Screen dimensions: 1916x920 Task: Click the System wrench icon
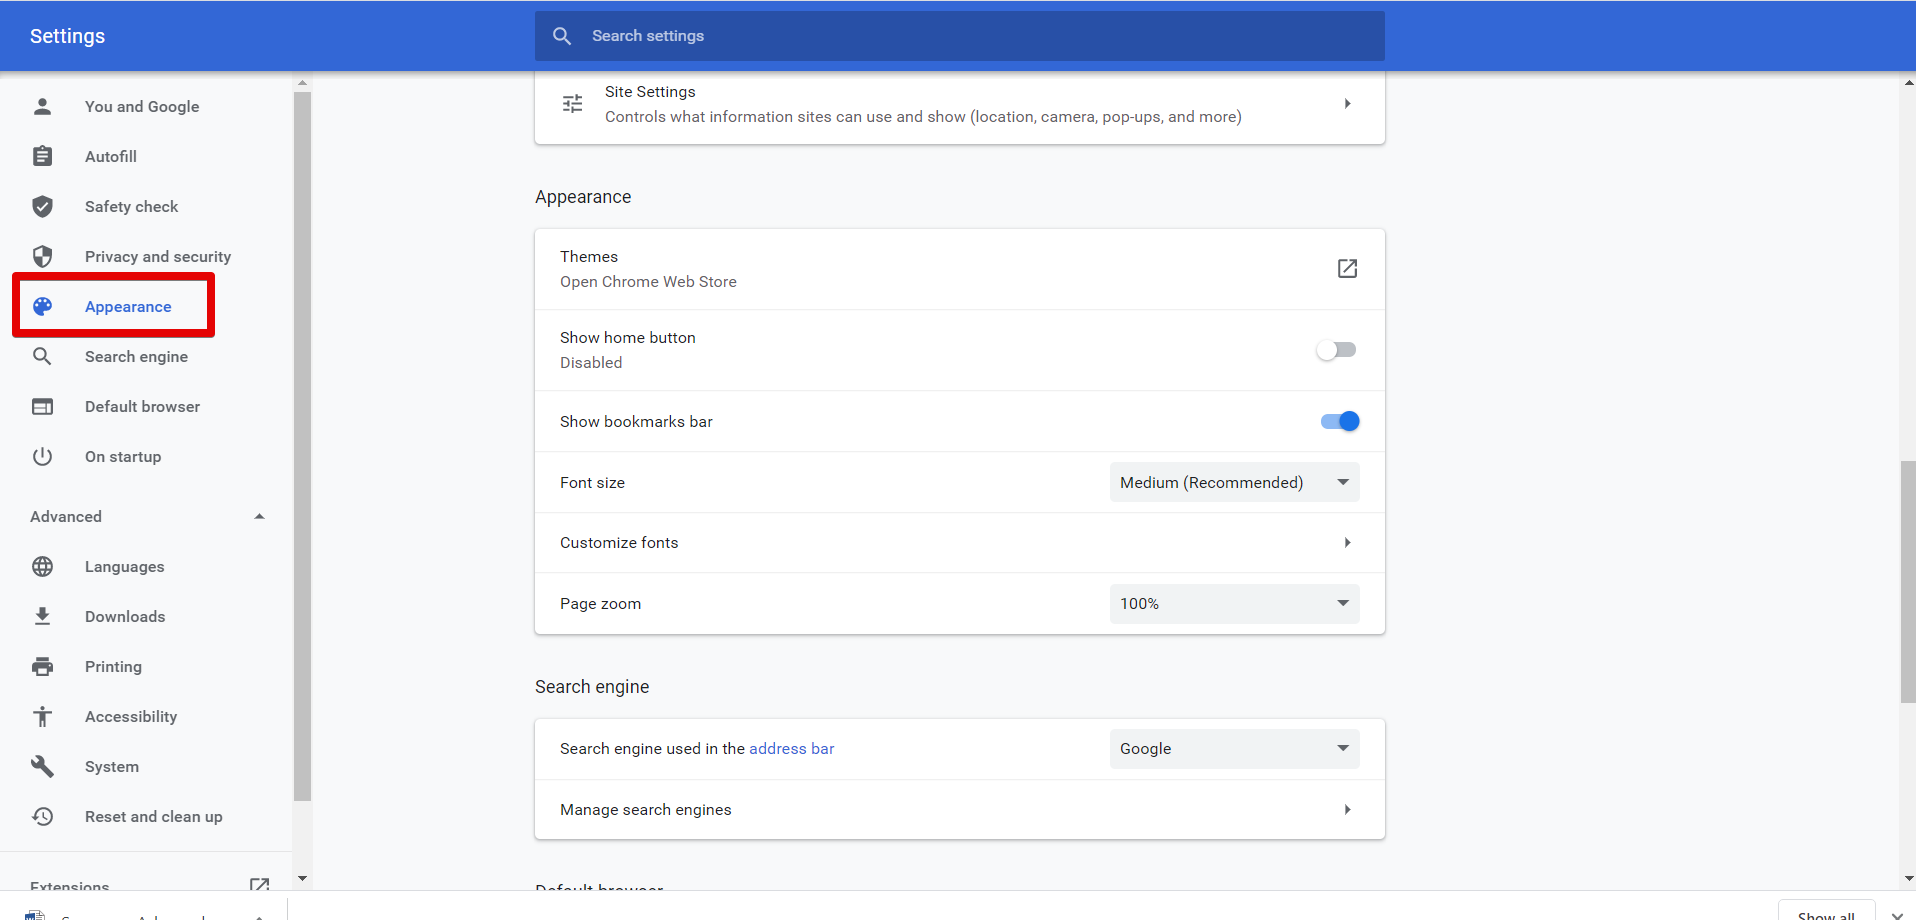point(42,766)
